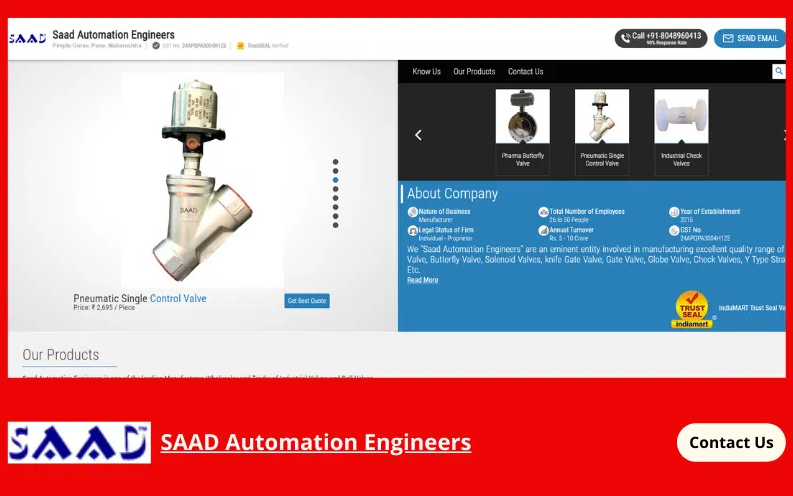Click the left carousel arrow

[418, 135]
